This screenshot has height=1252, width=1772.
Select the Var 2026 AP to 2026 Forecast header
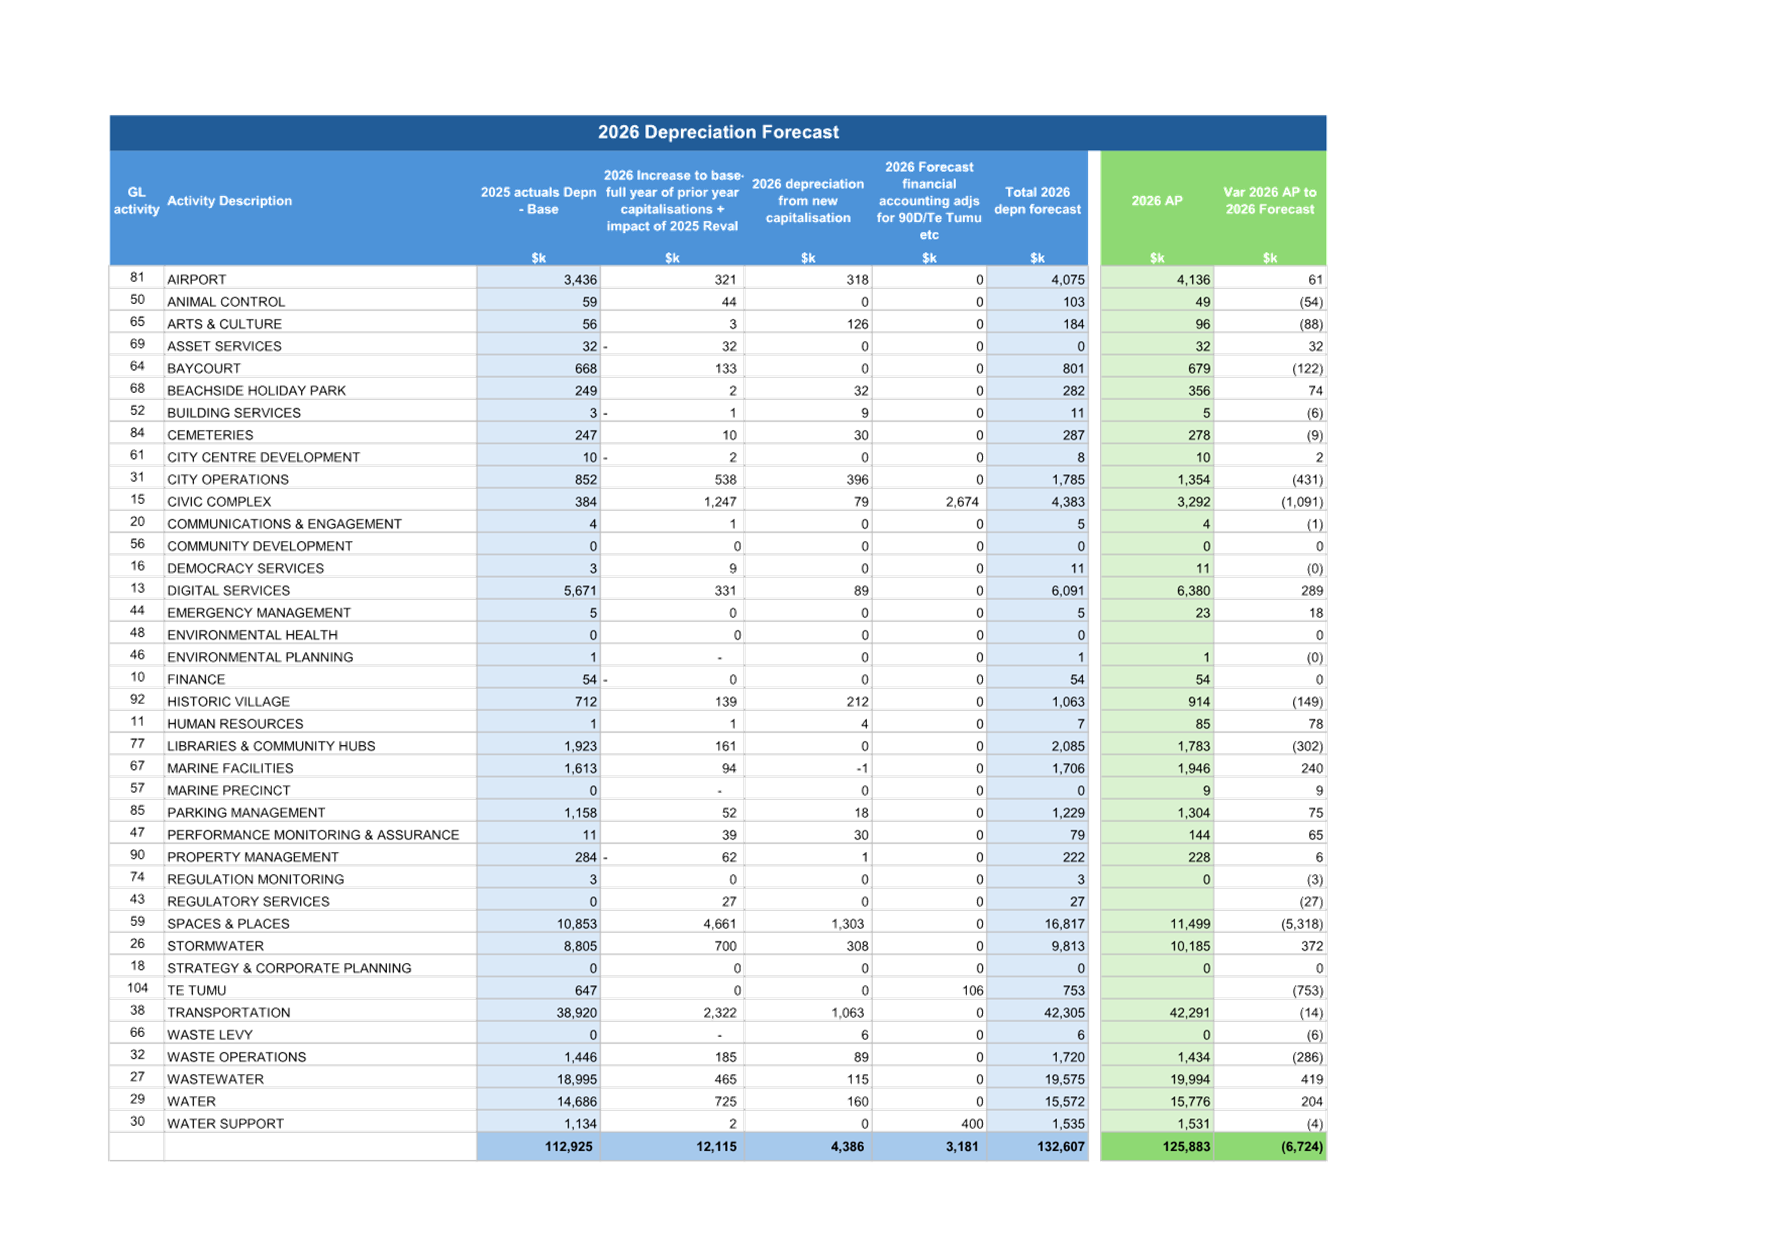point(1269,201)
